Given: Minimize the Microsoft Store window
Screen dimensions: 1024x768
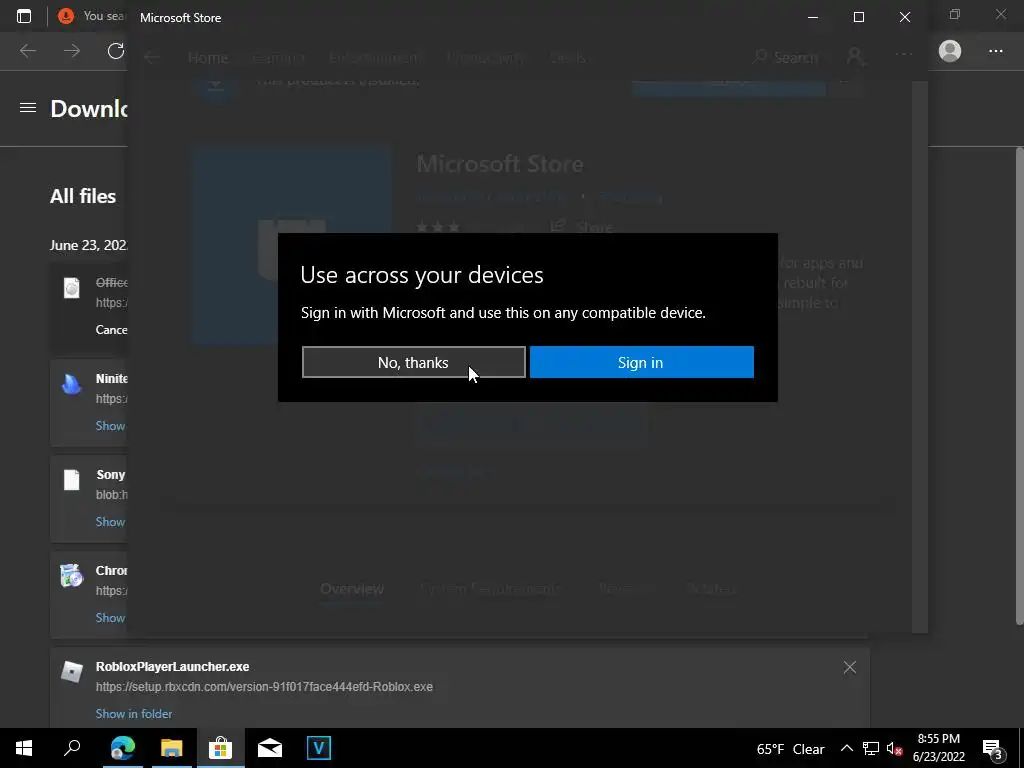Looking at the screenshot, I should pyautogui.click(x=813, y=17).
